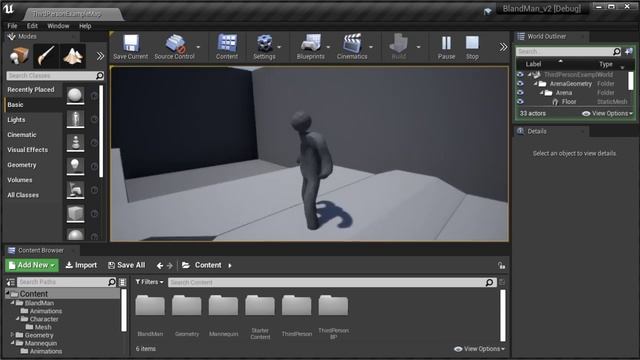Open the File menu
This screenshot has height=360, width=640.
click(12, 26)
